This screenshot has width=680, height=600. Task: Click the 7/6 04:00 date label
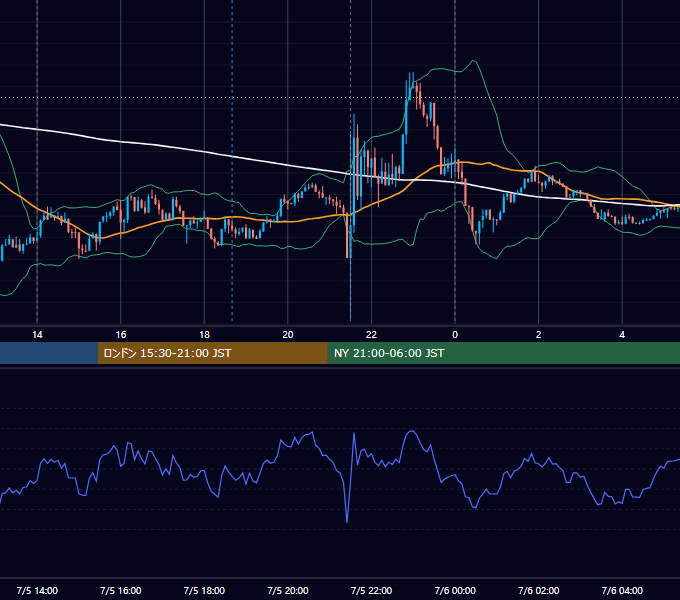coord(622,590)
